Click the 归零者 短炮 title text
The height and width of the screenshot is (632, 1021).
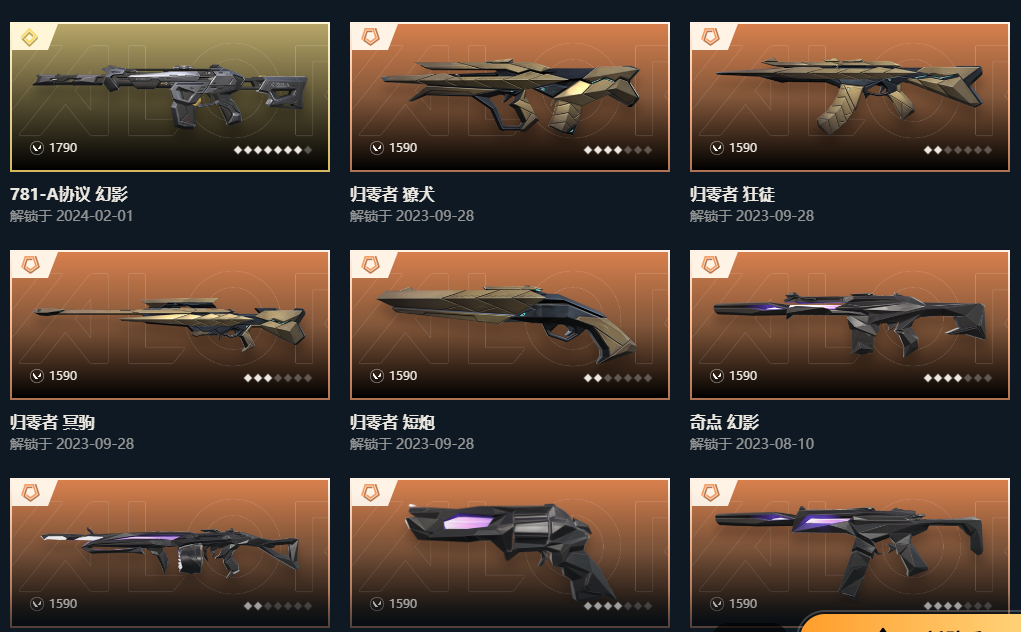coord(392,422)
